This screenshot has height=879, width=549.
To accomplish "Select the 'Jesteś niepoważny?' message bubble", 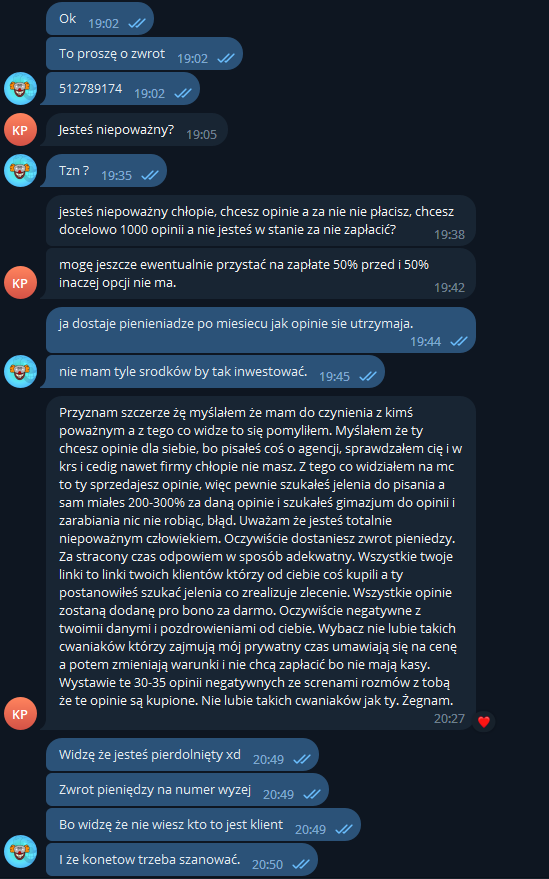I will 137,129.
